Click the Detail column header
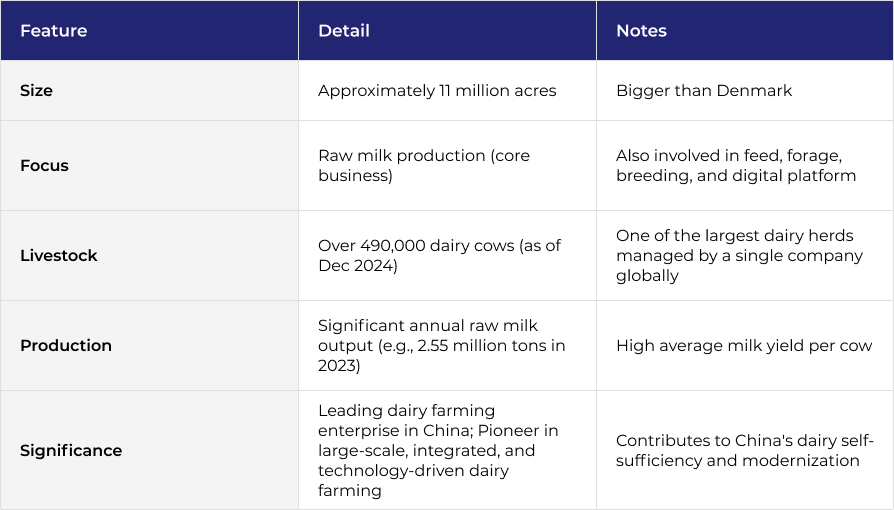This screenshot has width=894, height=510. [x=344, y=31]
